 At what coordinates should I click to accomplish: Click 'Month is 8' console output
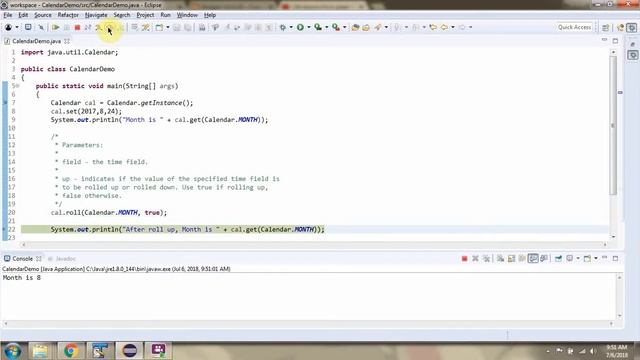[x=22, y=278]
